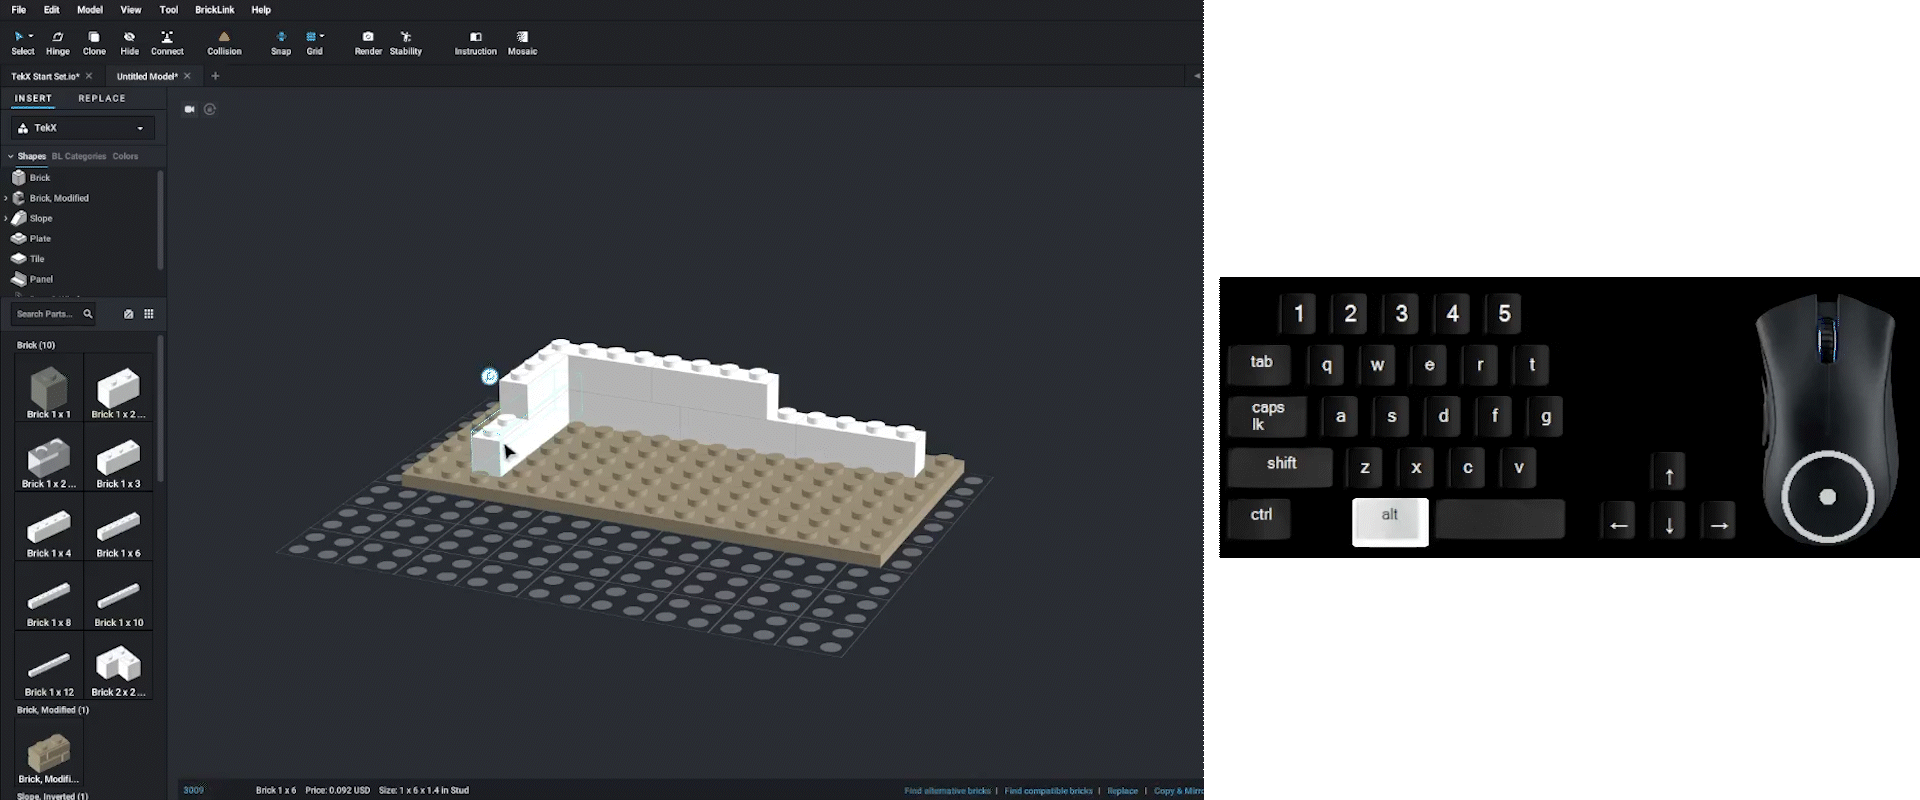The image size is (1920, 800).
Task: Switch to TekX Start Set.io tab
Action: [44, 76]
